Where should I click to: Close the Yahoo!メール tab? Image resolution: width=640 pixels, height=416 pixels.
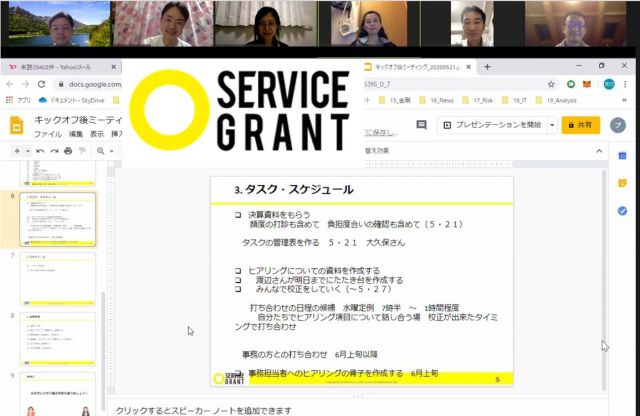(113, 67)
